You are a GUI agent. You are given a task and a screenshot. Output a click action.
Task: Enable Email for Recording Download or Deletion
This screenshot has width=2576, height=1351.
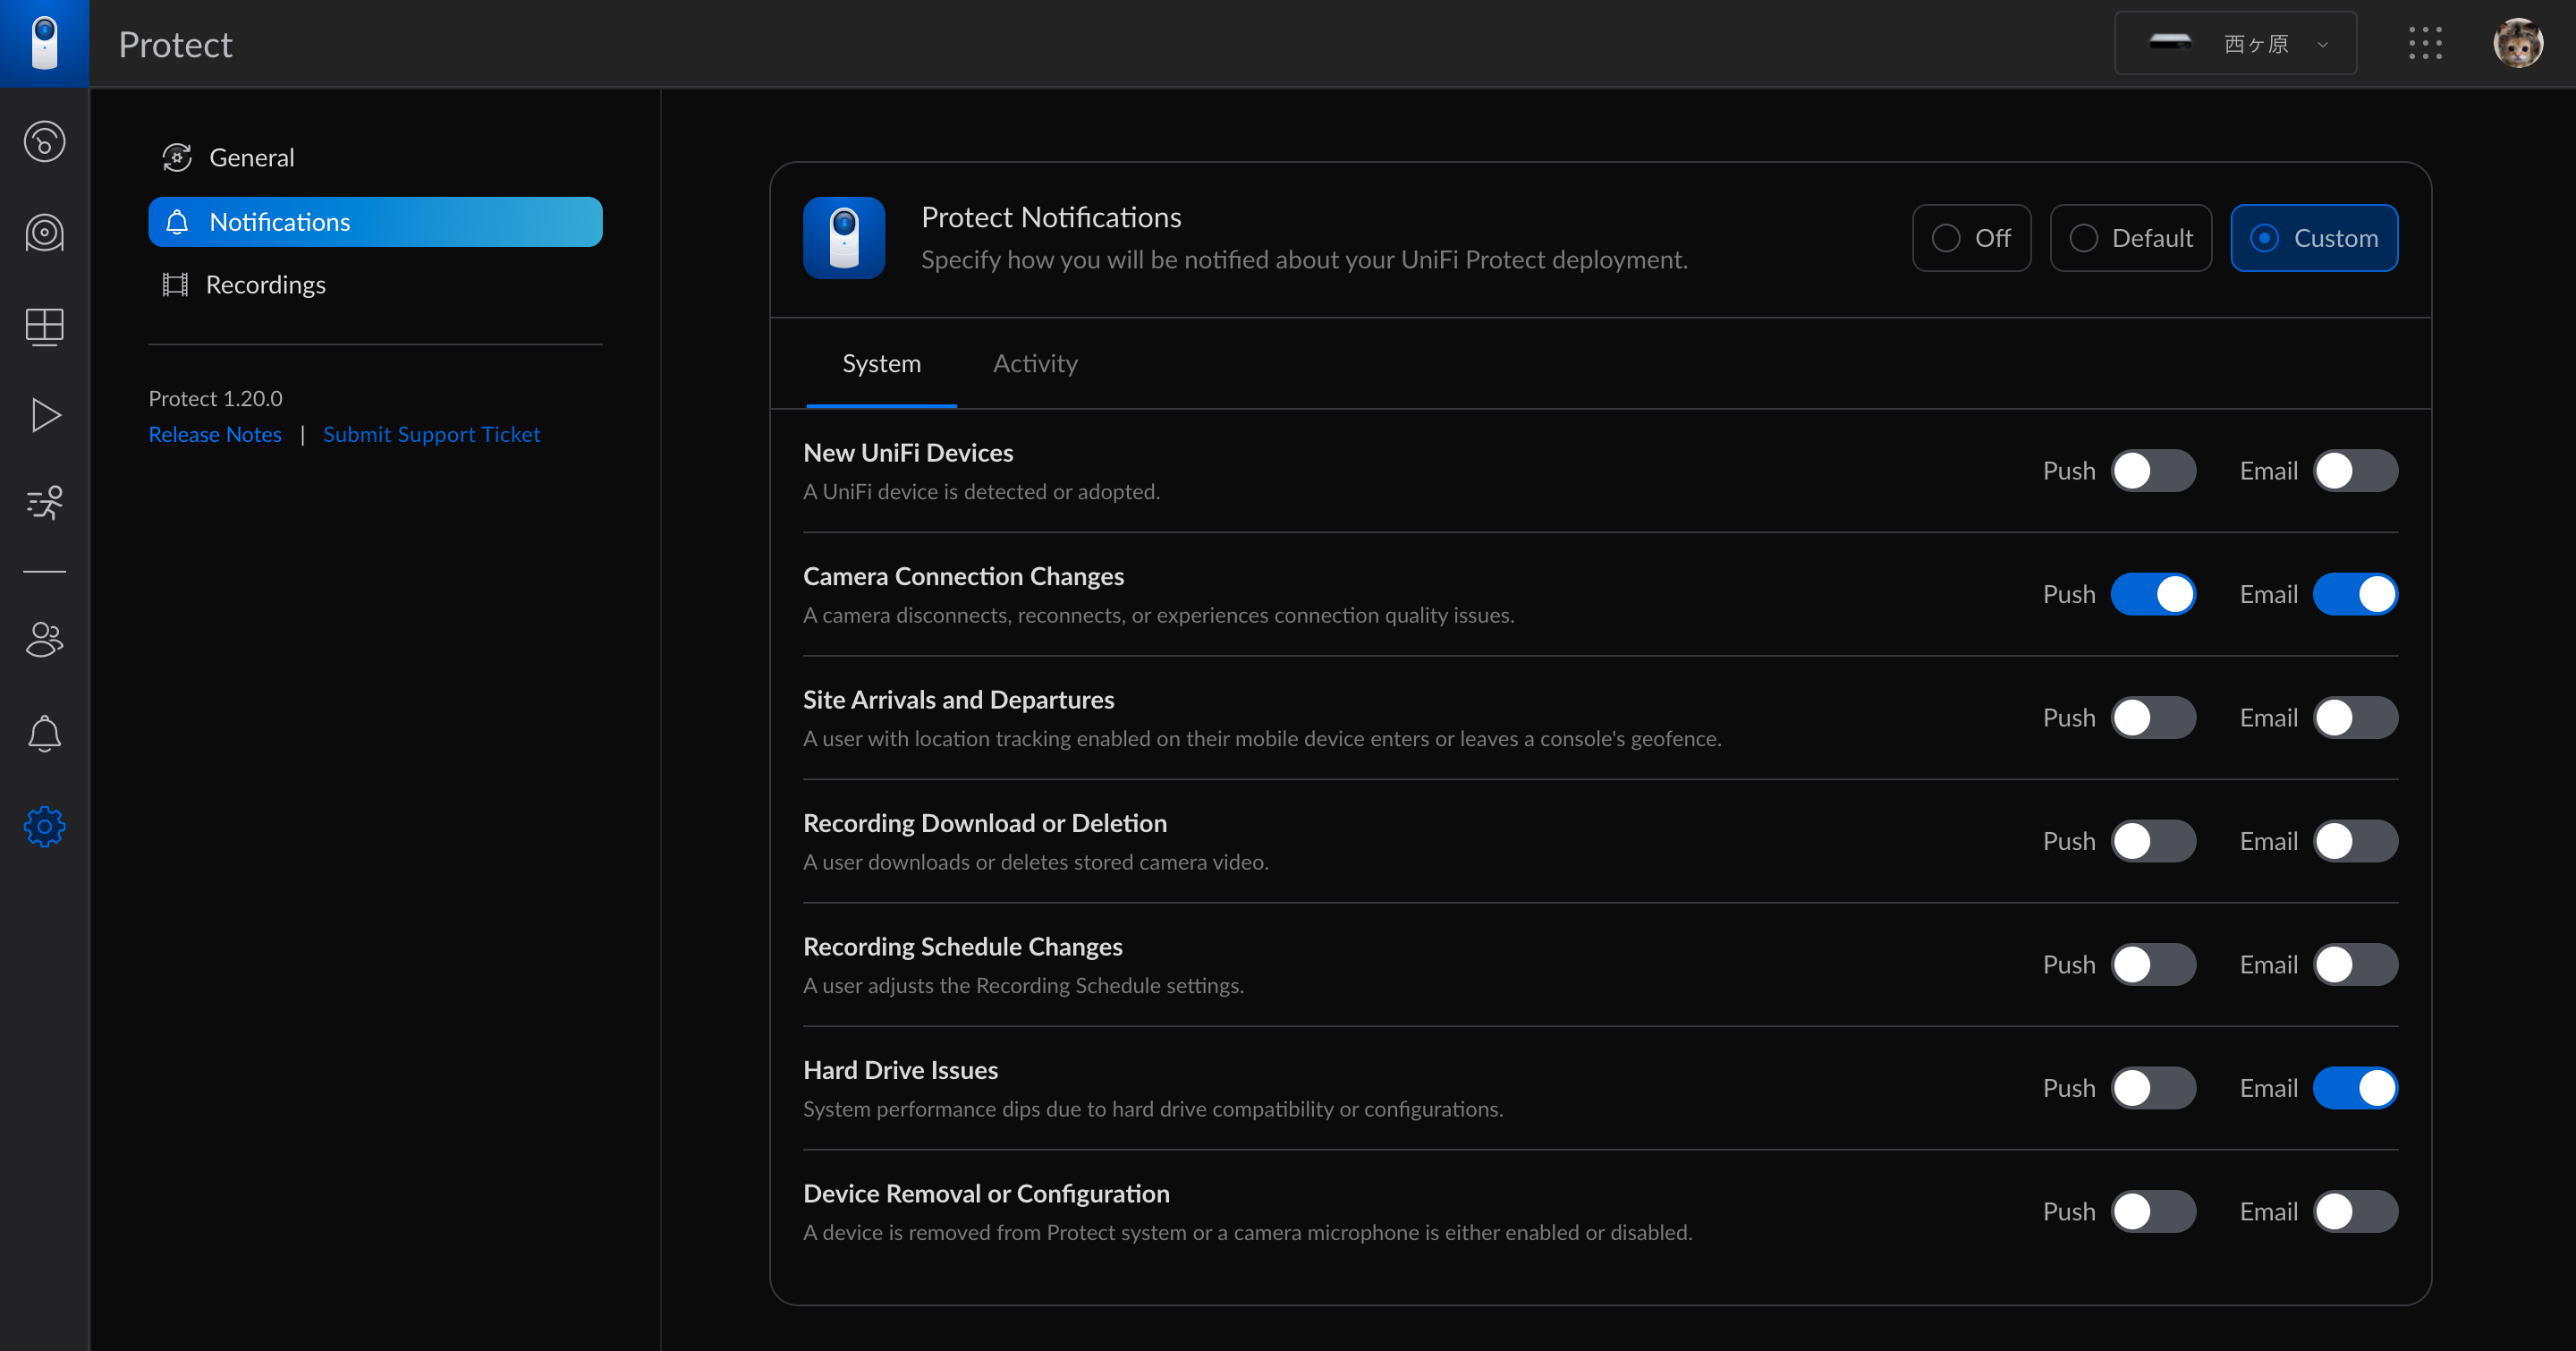coord(2355,841)
